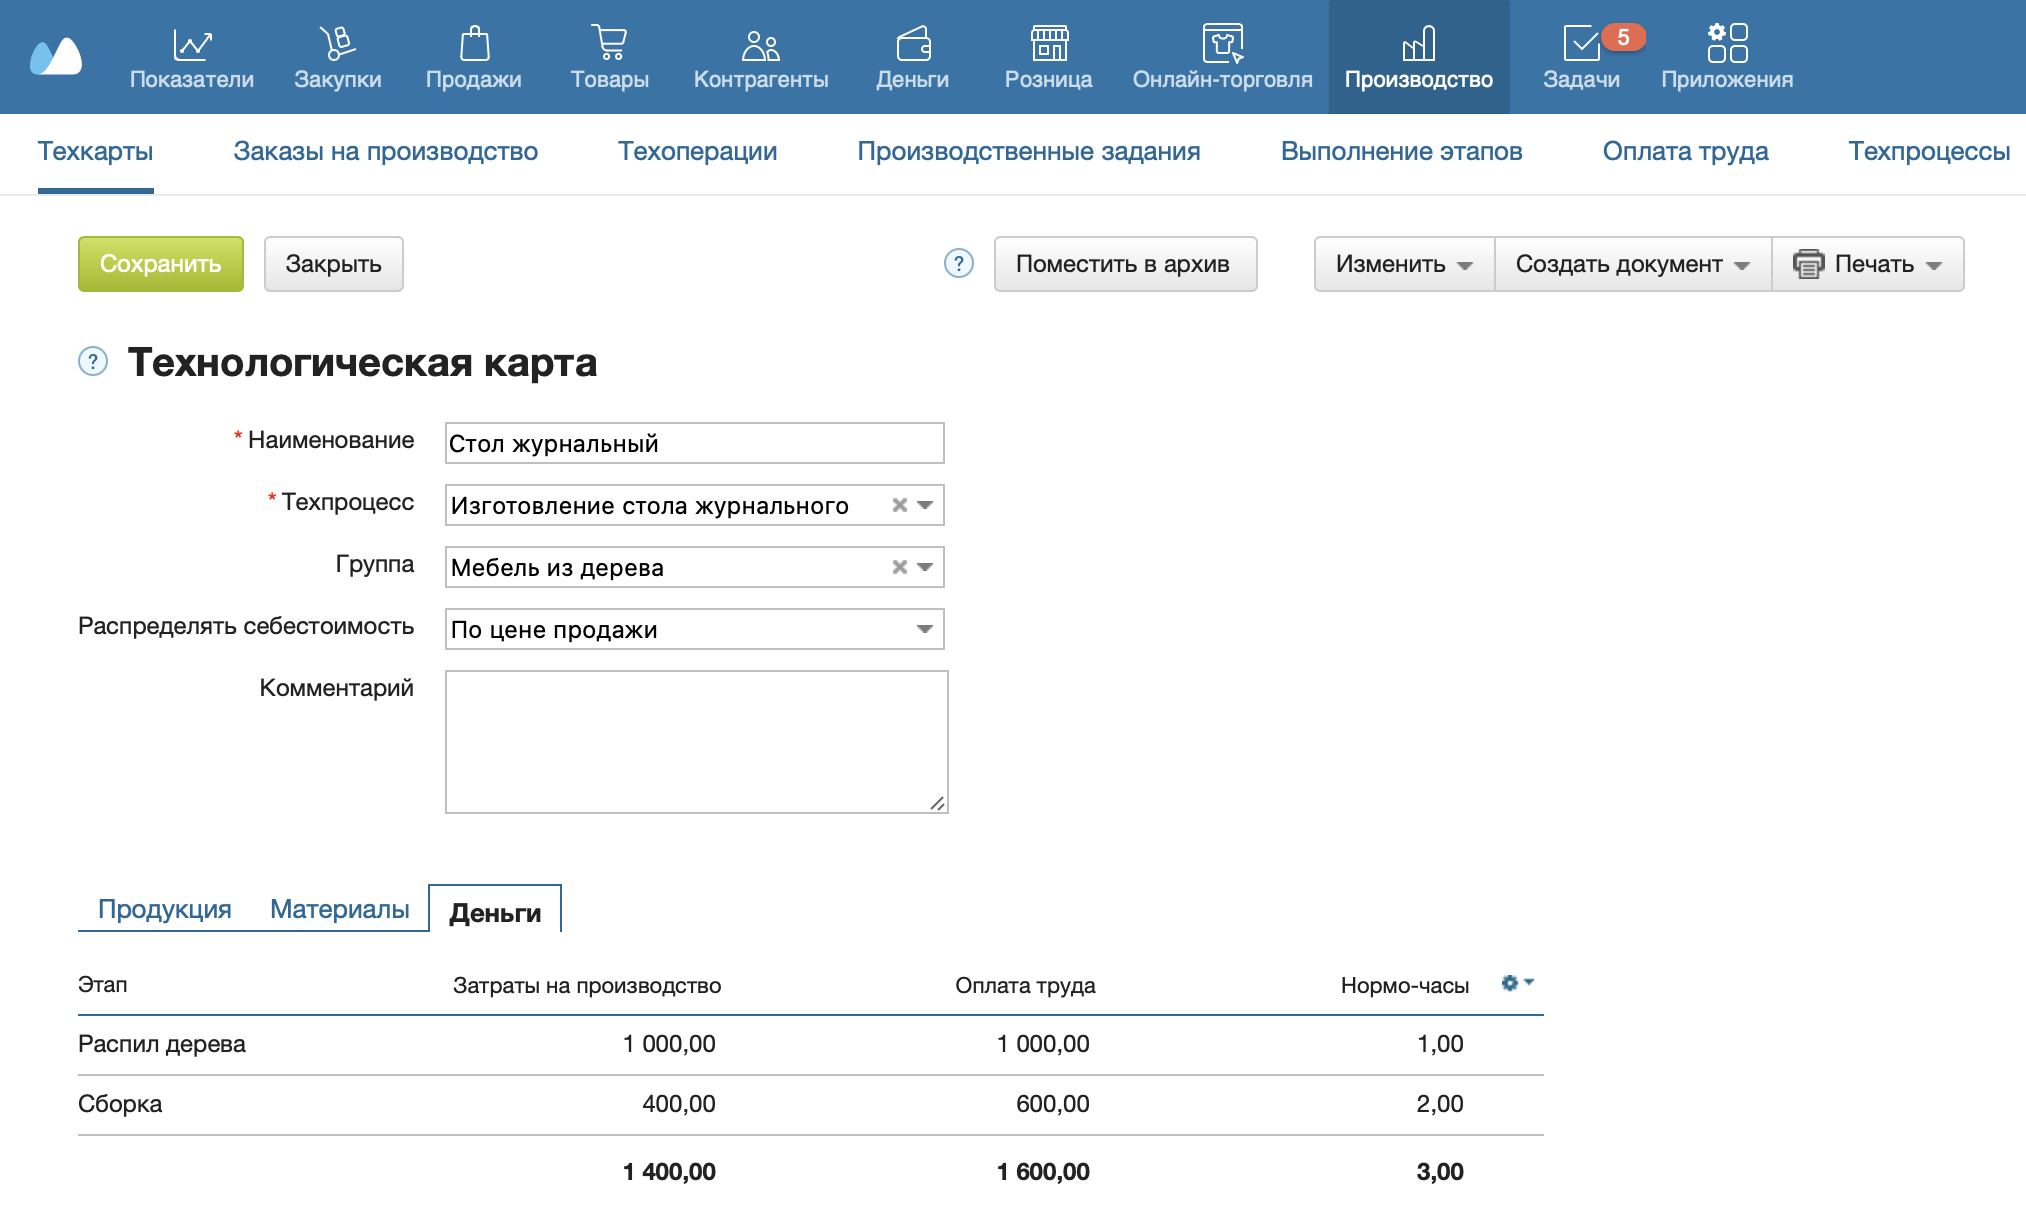Click help icon beside Технологическая карта heading
The height and width of the screenshot is (1230, 2026).
tap(93, 361)
